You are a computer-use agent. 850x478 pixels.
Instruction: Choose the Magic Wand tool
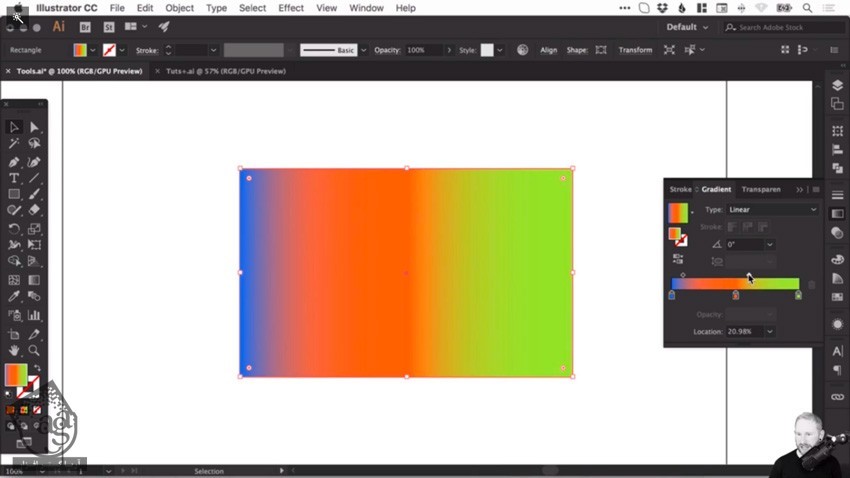(14, 143)
